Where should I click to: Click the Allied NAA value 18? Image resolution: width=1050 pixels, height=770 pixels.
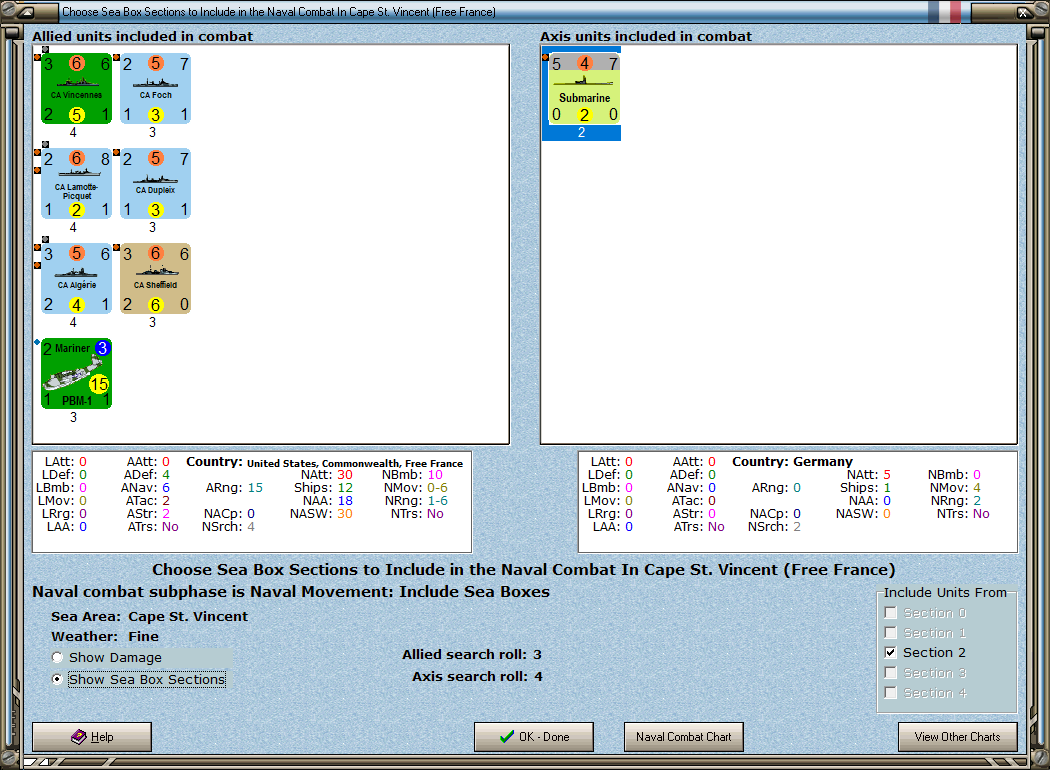[345, 501]
